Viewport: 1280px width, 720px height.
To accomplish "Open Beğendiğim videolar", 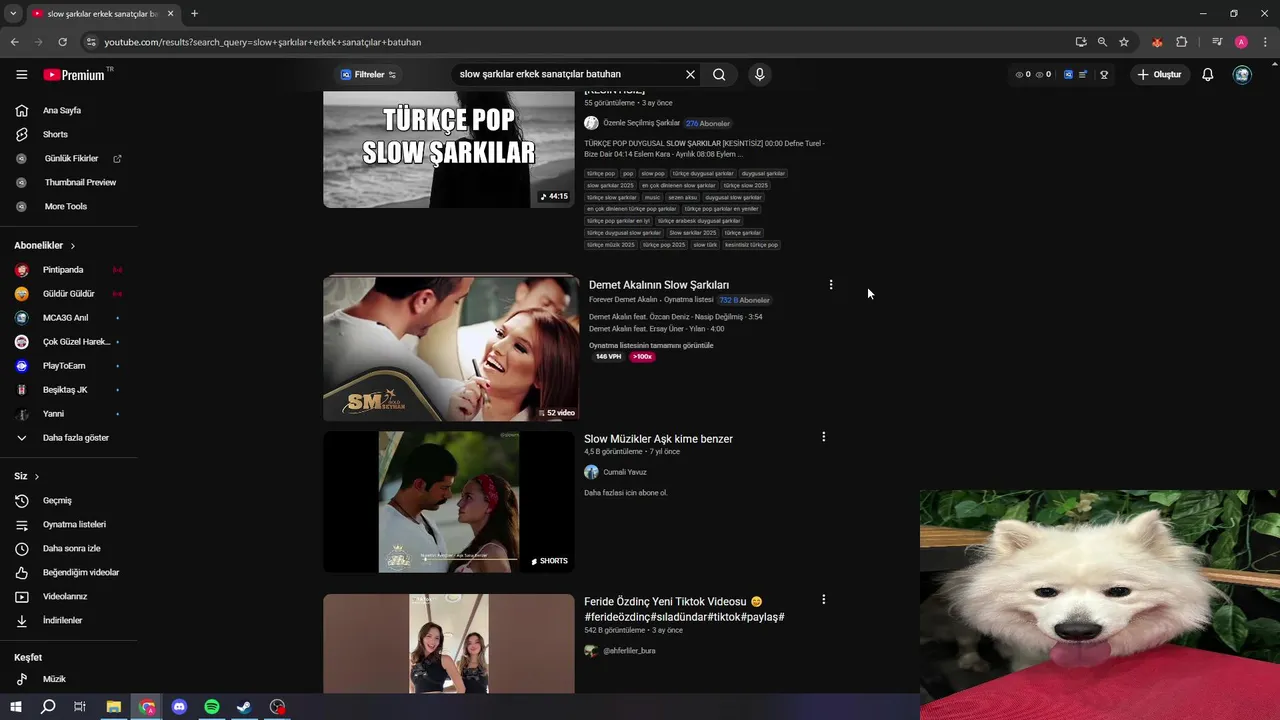I will (x=80, y=573).
